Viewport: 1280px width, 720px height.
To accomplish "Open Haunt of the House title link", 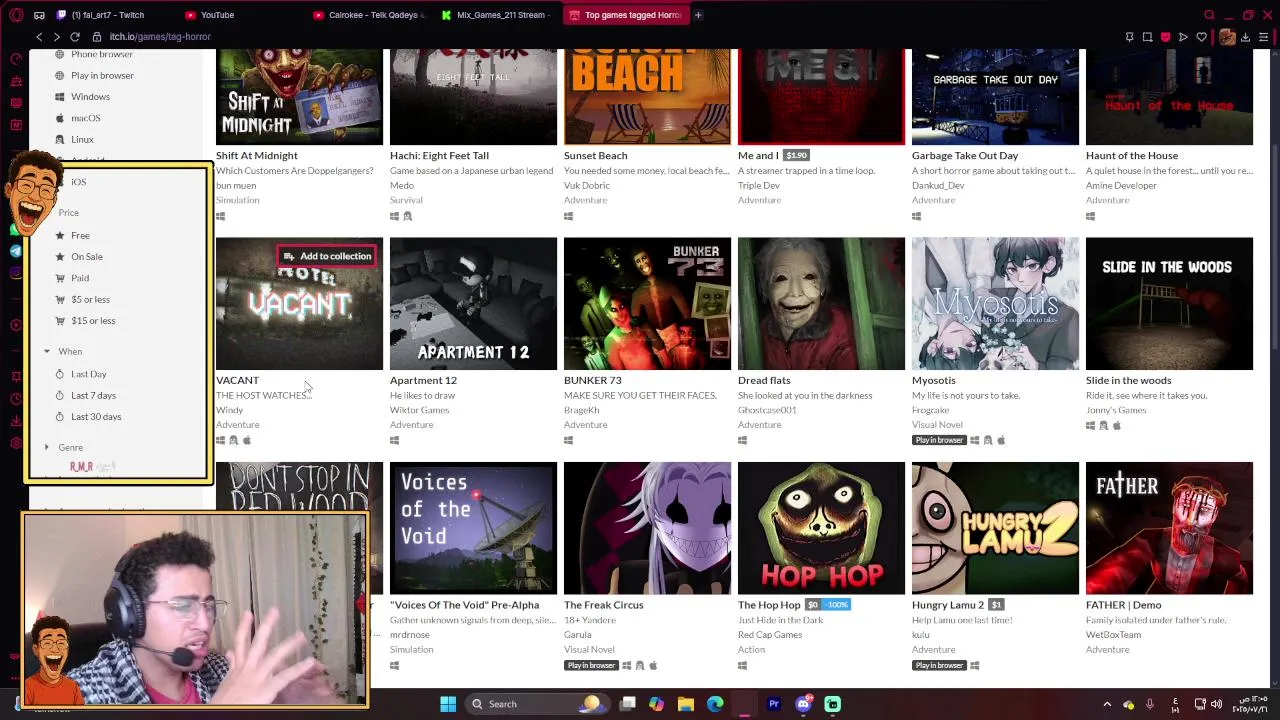I will pyautogui.click(x=1131, y=156).
